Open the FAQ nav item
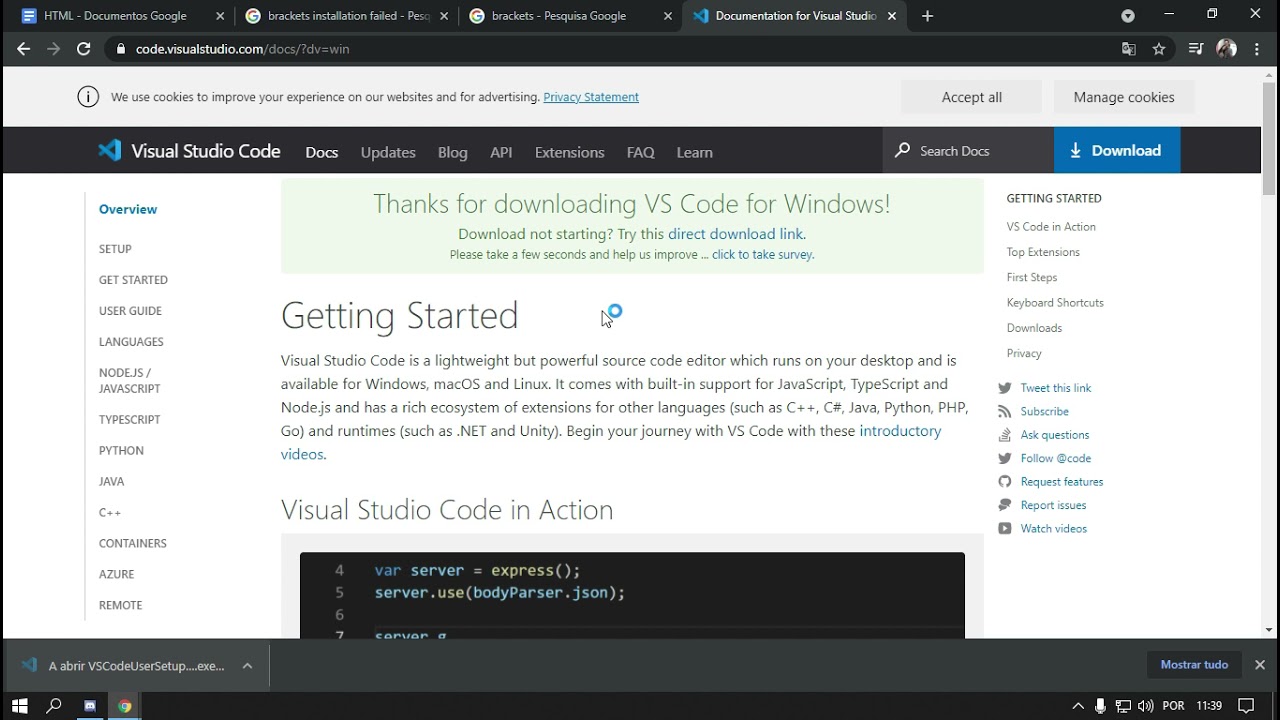This screenshot has height=720, width=1280. pyautogui.click(x=640, y=152)
